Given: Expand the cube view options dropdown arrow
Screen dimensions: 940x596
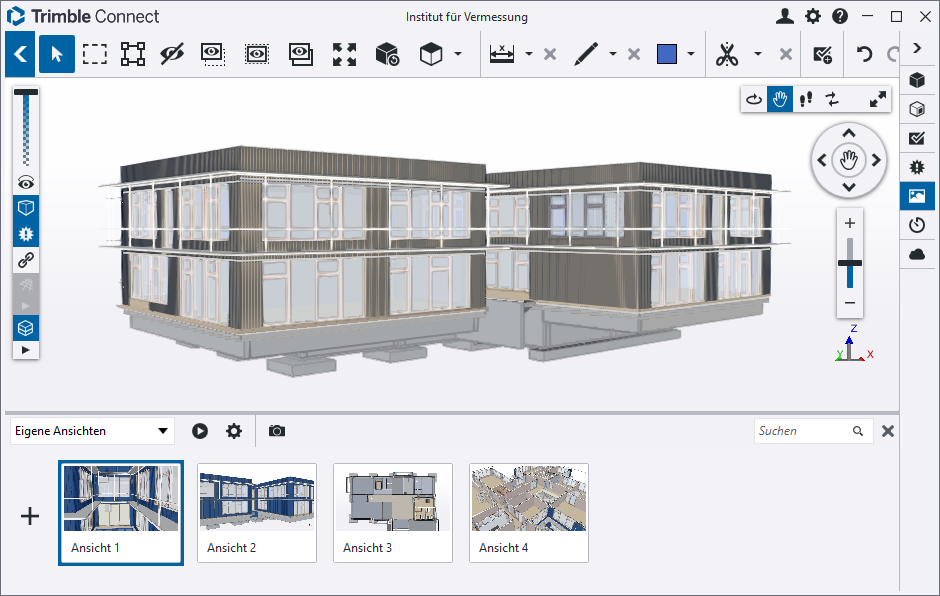Looking at the screenshot, I should (458, 54).
